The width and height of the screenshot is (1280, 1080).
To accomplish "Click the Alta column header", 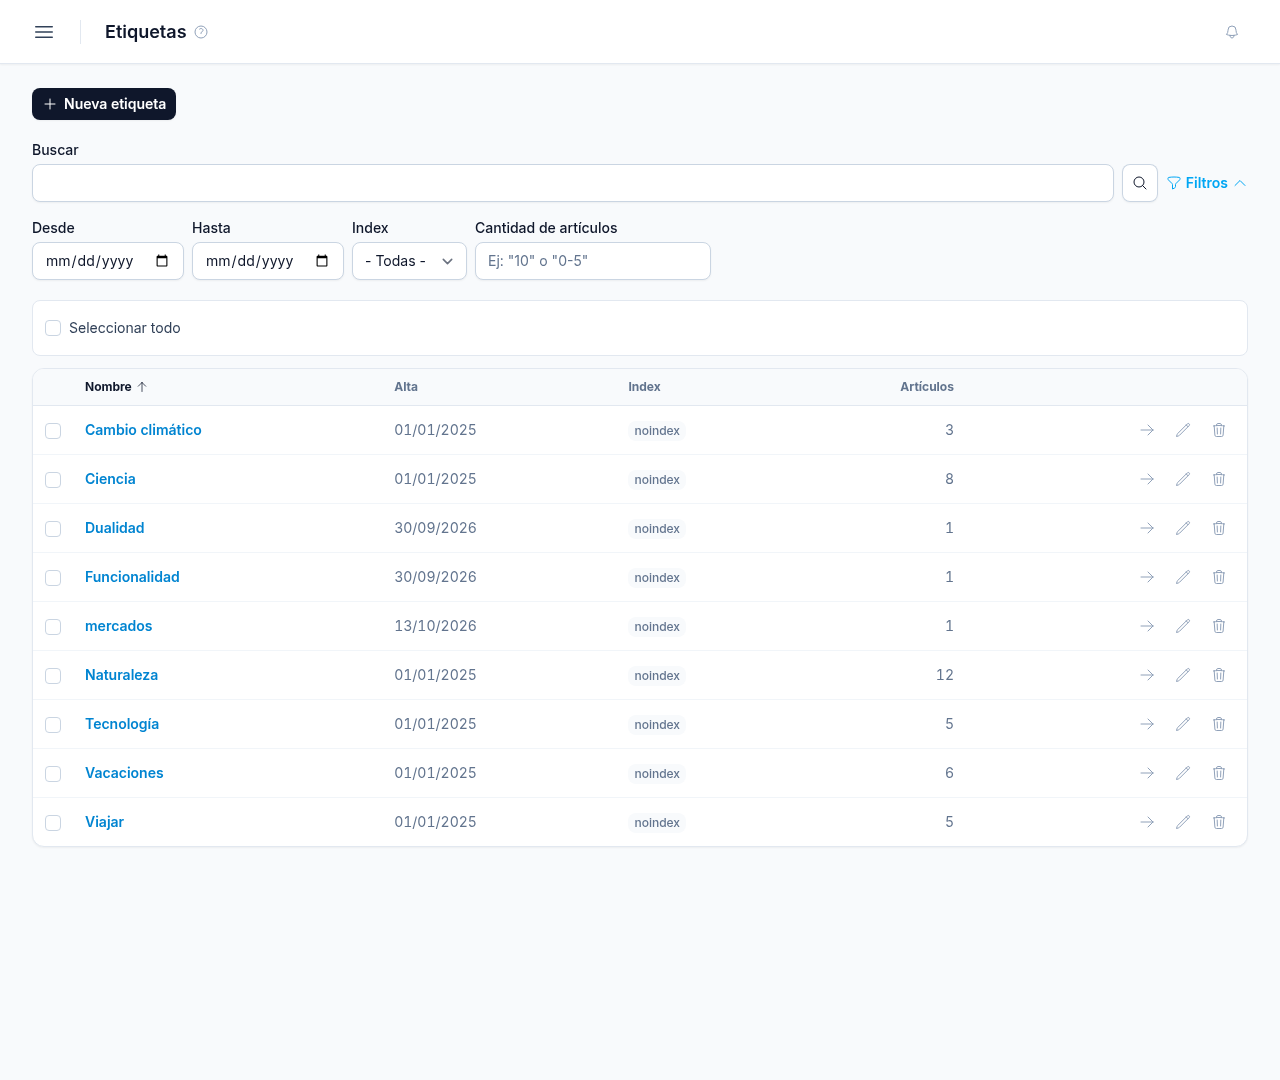I will click(x=406, y=387).
